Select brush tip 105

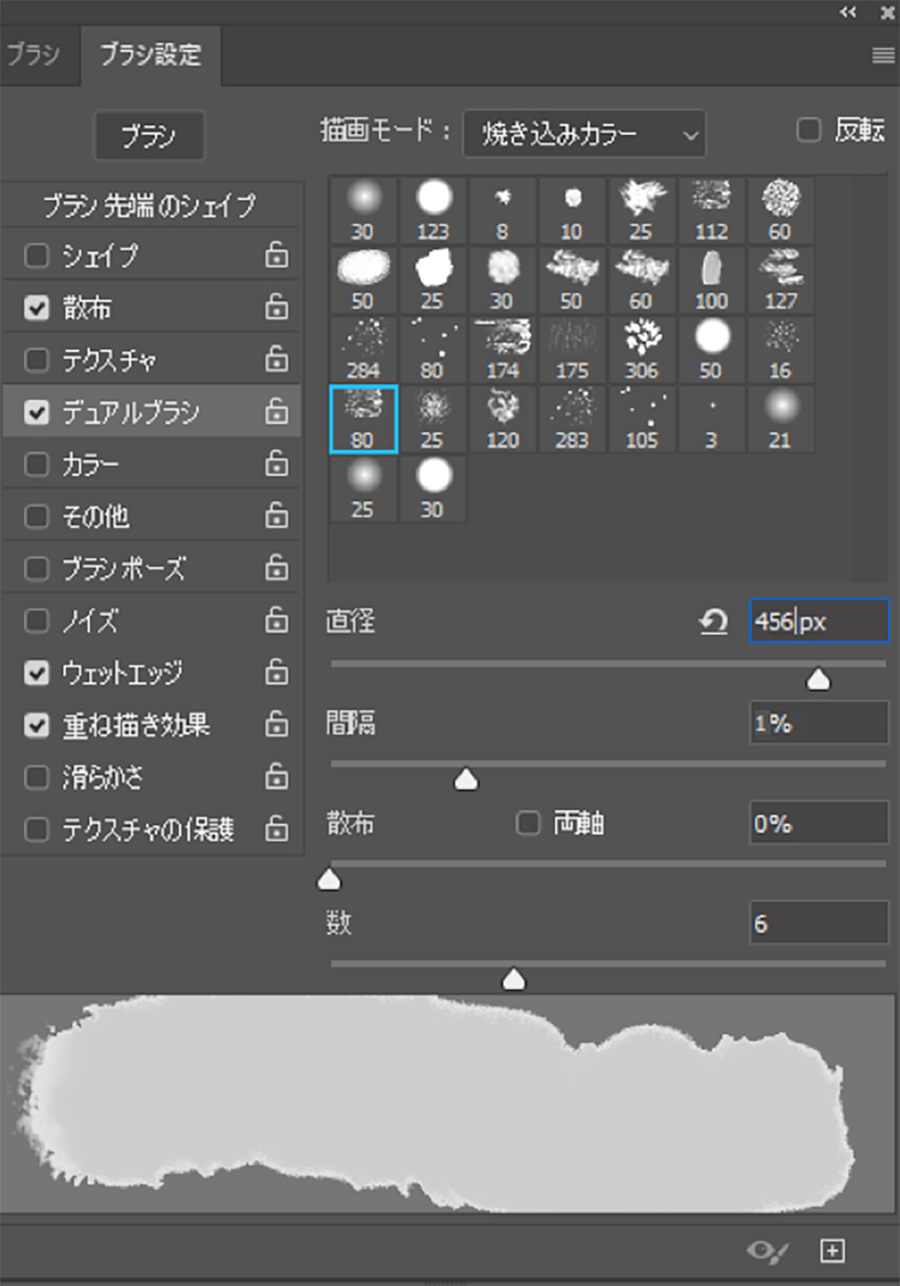tap(641, 419)
